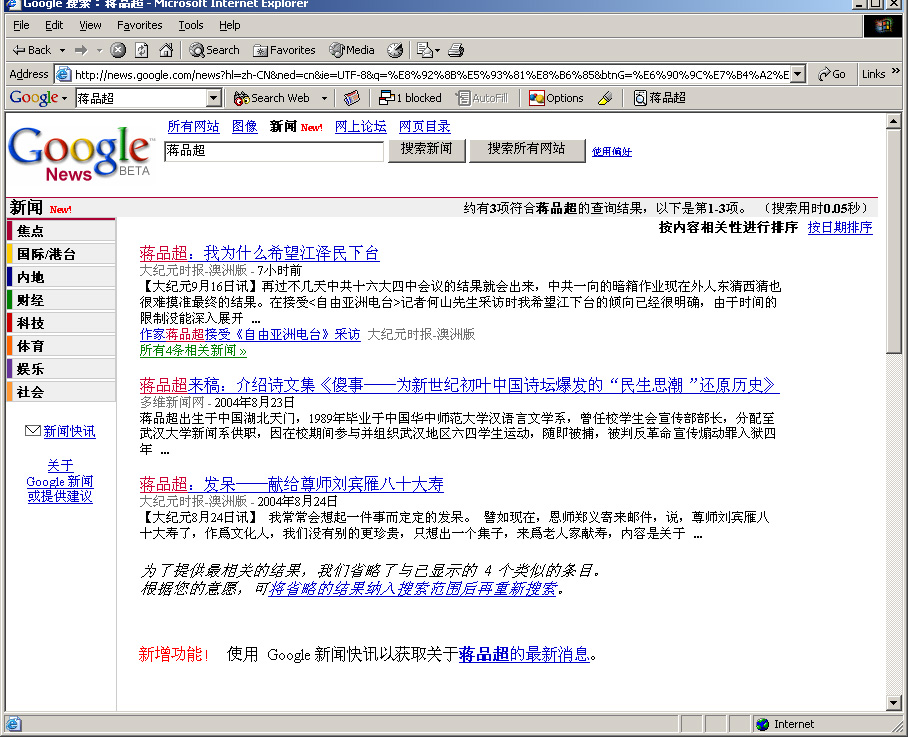
Task: Click the Refresh page icon
Action: pos(142,50)
